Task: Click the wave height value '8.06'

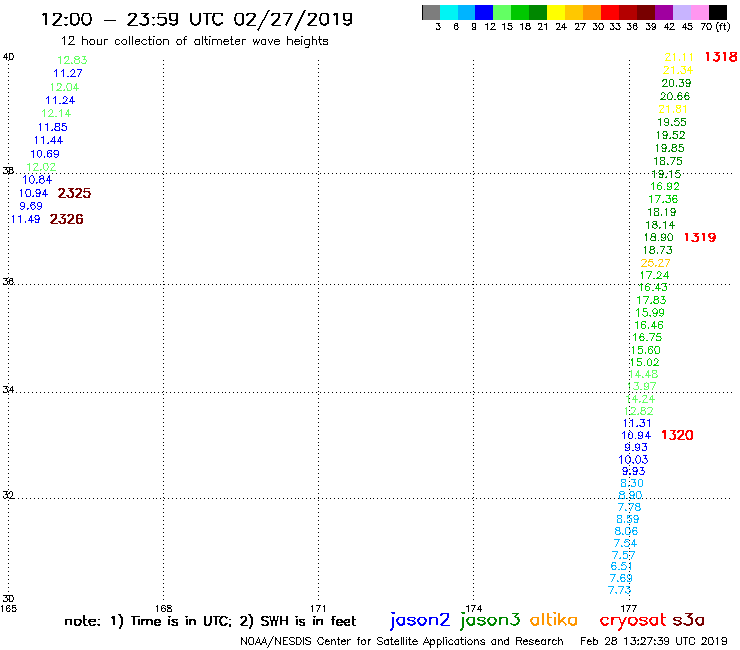Action: point(626,531)
